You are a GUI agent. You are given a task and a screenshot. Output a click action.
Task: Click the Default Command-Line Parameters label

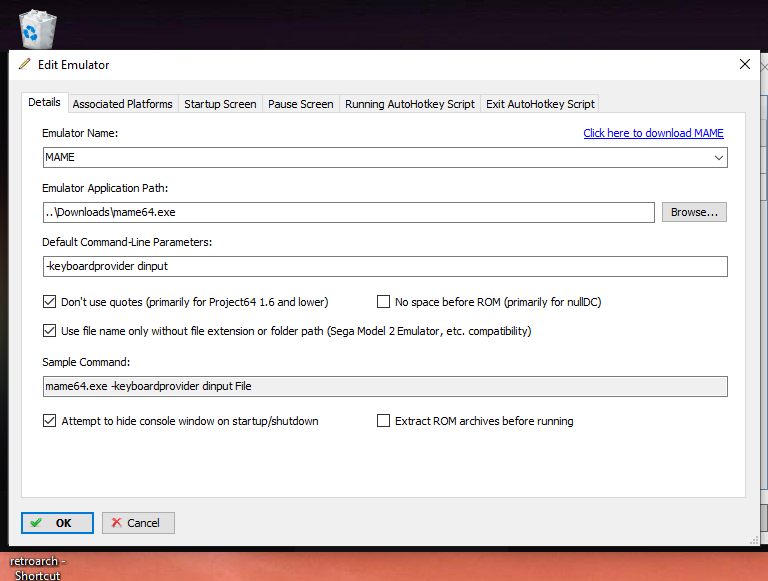[x=127, y=242]
